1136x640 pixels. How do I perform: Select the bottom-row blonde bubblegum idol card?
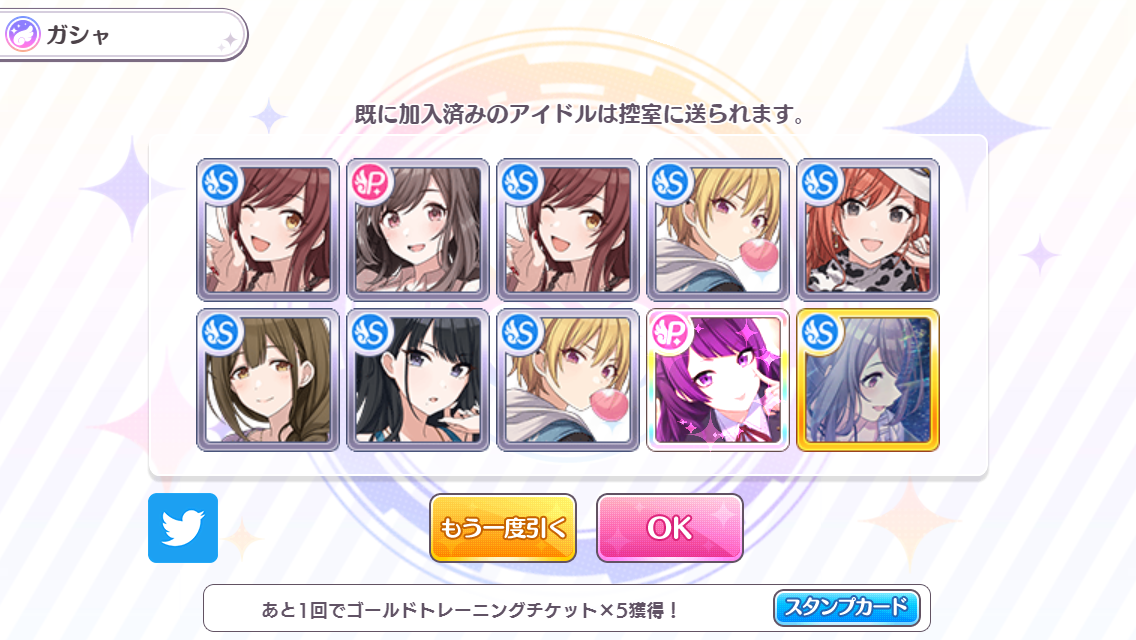click(x=568, y=380)
